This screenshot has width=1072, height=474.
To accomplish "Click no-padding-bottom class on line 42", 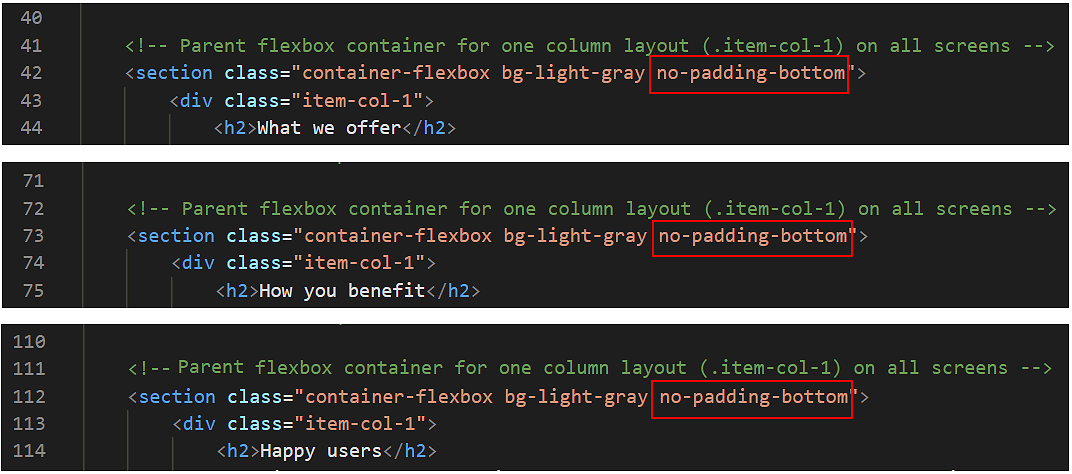I will click(x=750, y=73).
